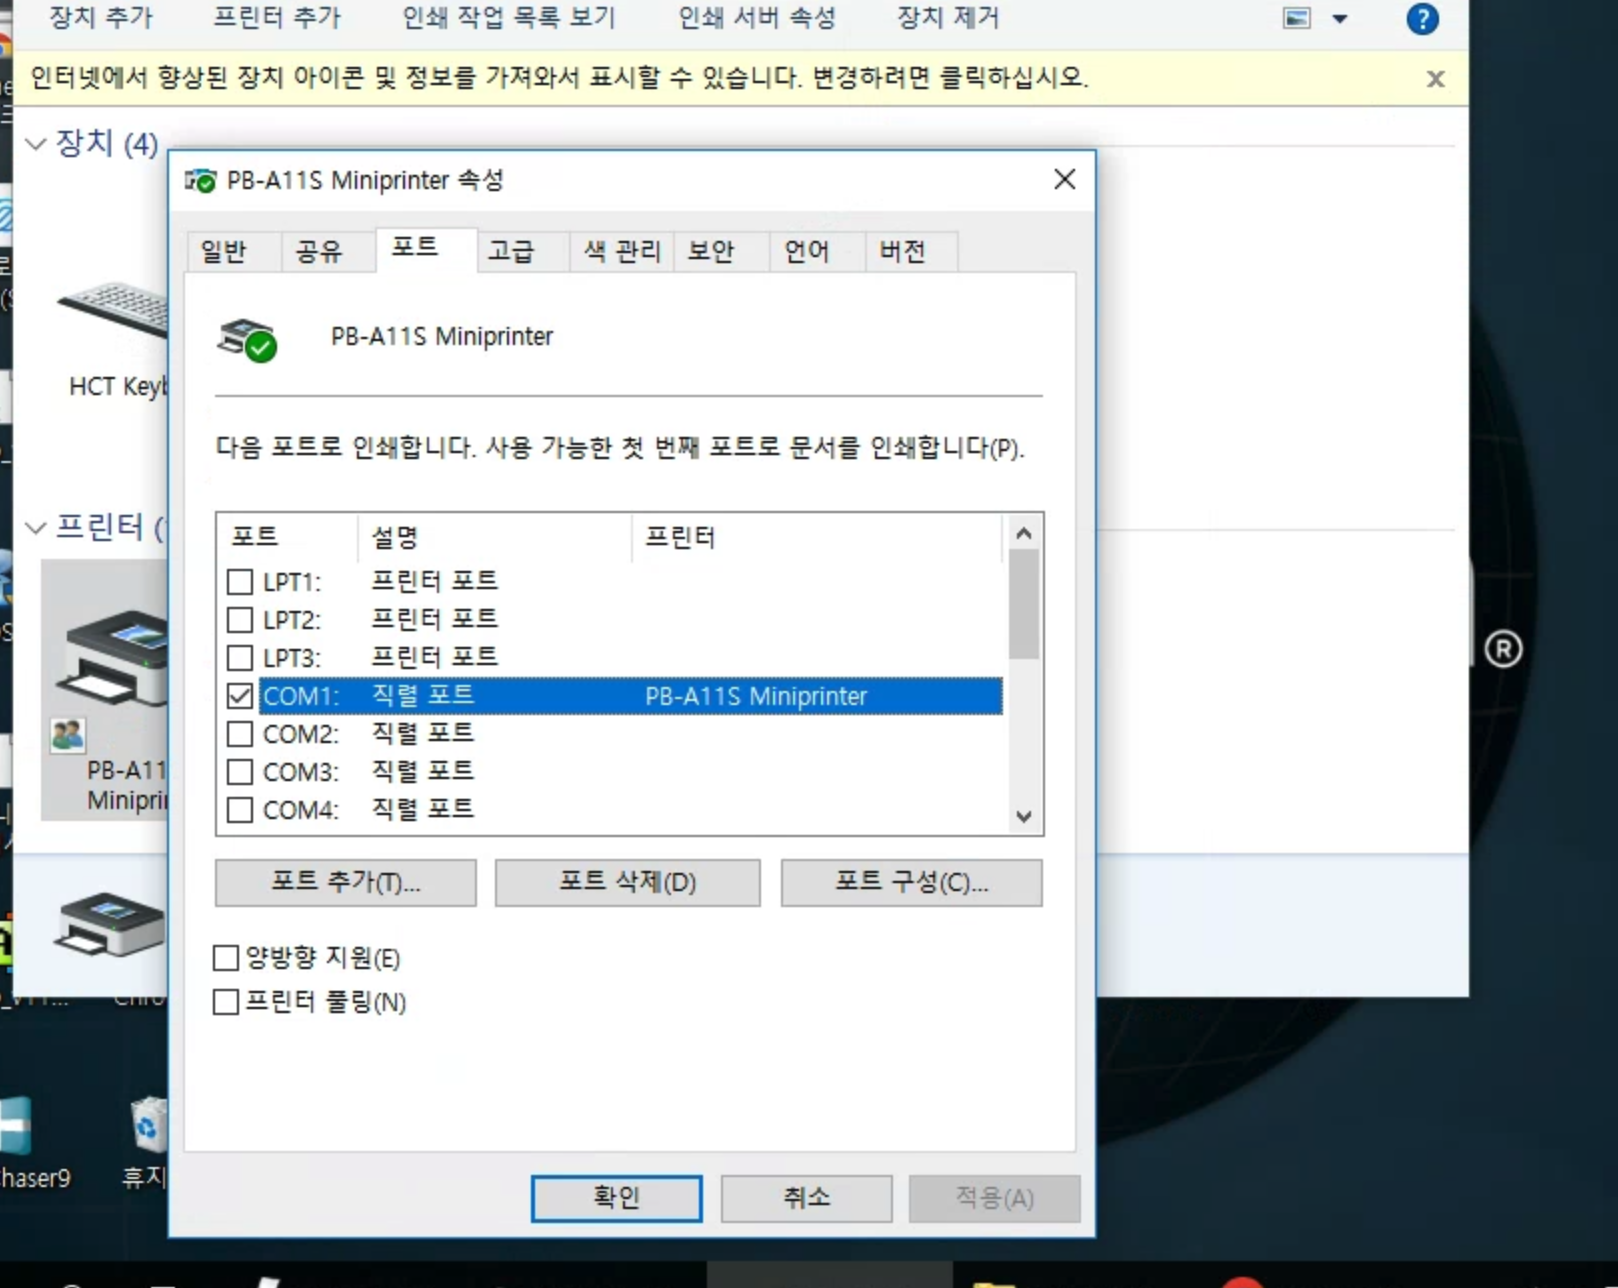Click the printer icon in dialog header

(247, 340)
